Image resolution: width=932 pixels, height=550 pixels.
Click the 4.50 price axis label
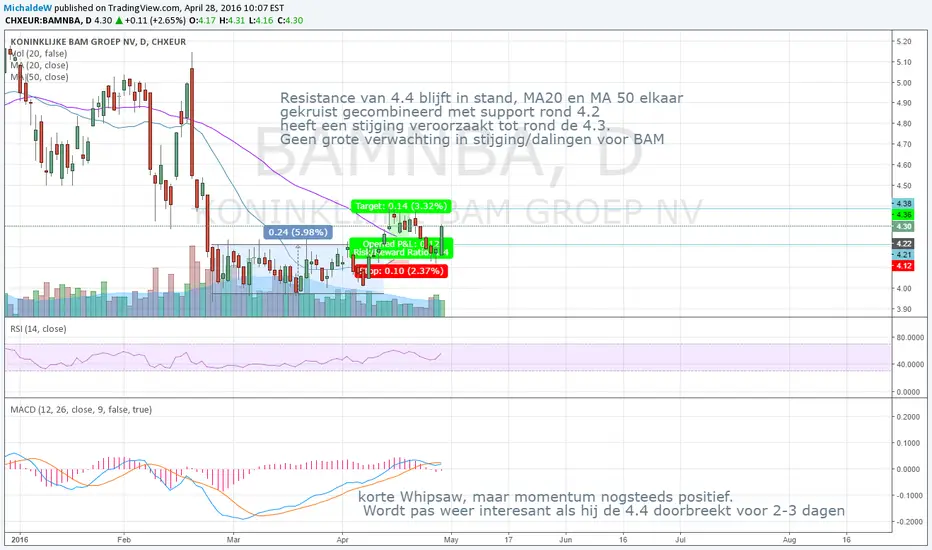tap(903, 186)
